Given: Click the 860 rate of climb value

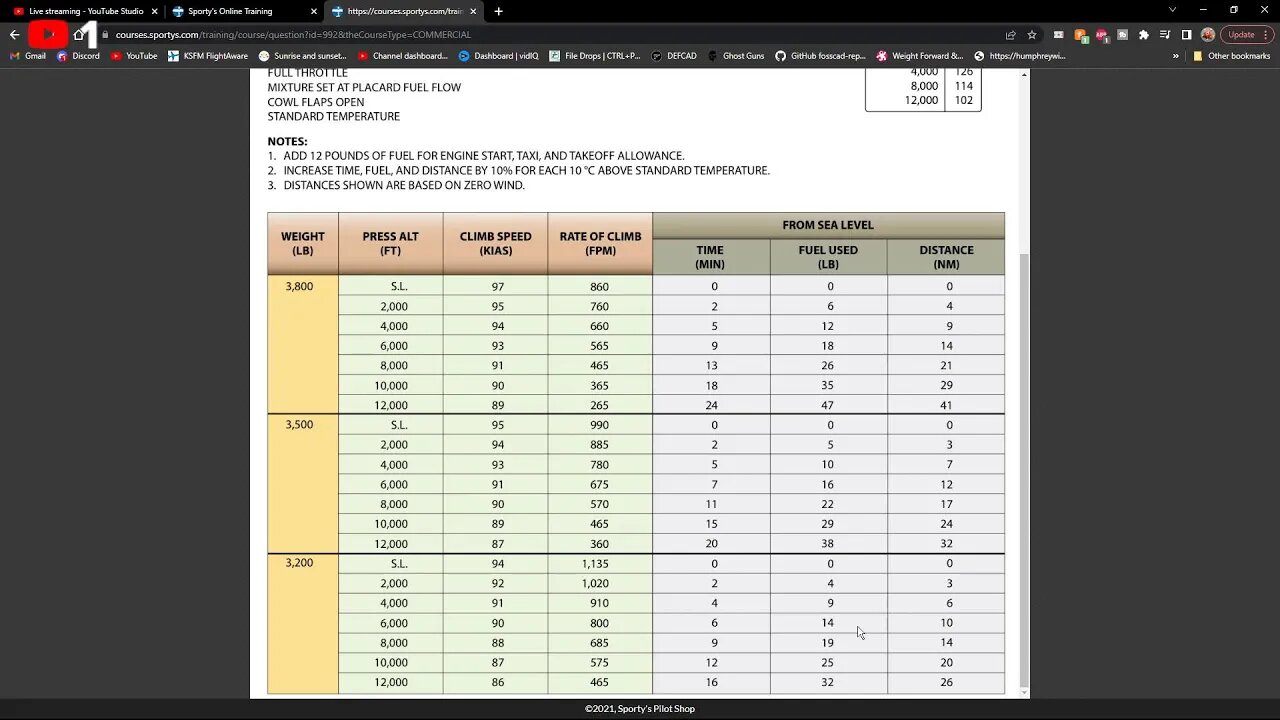Looking at the screenshot, I should [x=600, y=286].
